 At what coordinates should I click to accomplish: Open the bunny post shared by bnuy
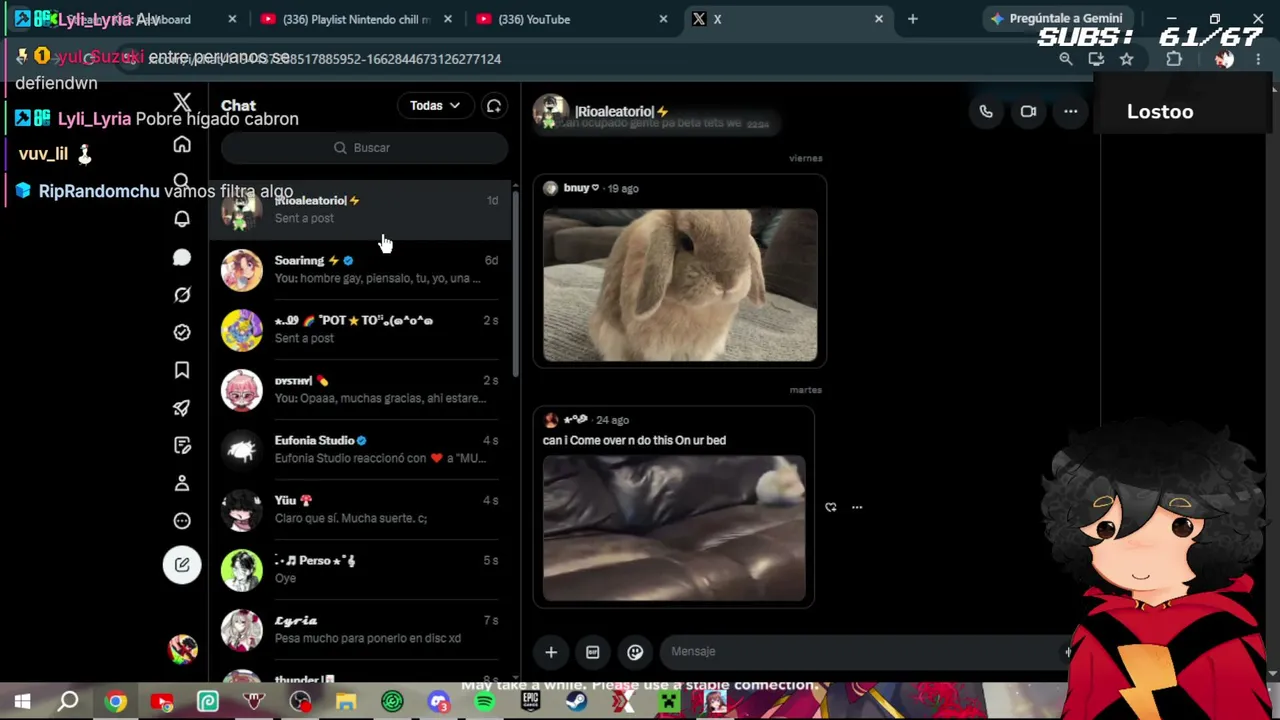[680, 271]
